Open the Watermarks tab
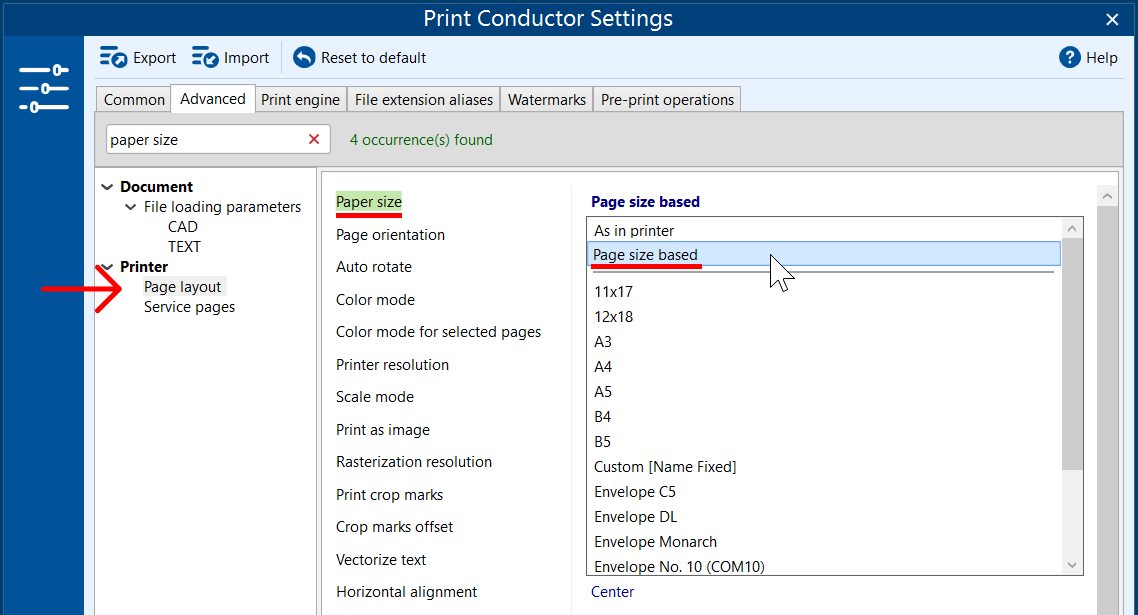 pos(546,100)
